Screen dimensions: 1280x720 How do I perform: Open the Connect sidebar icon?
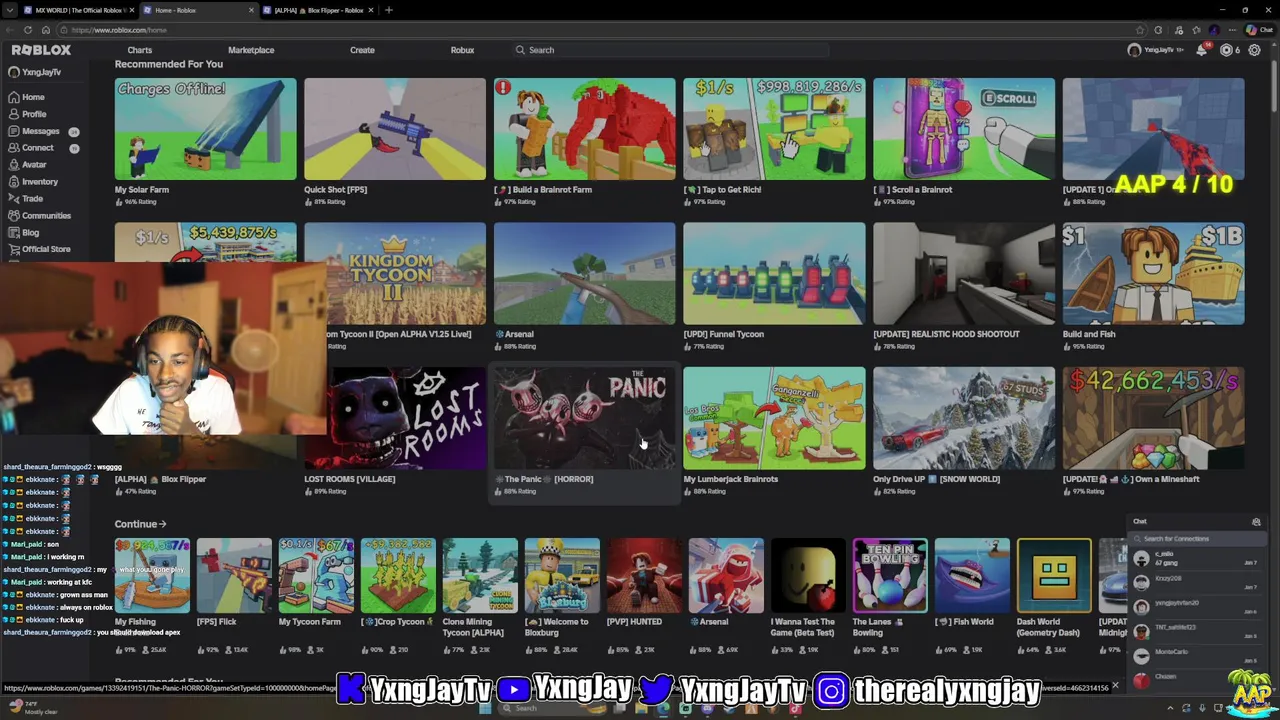click(14, 148)
